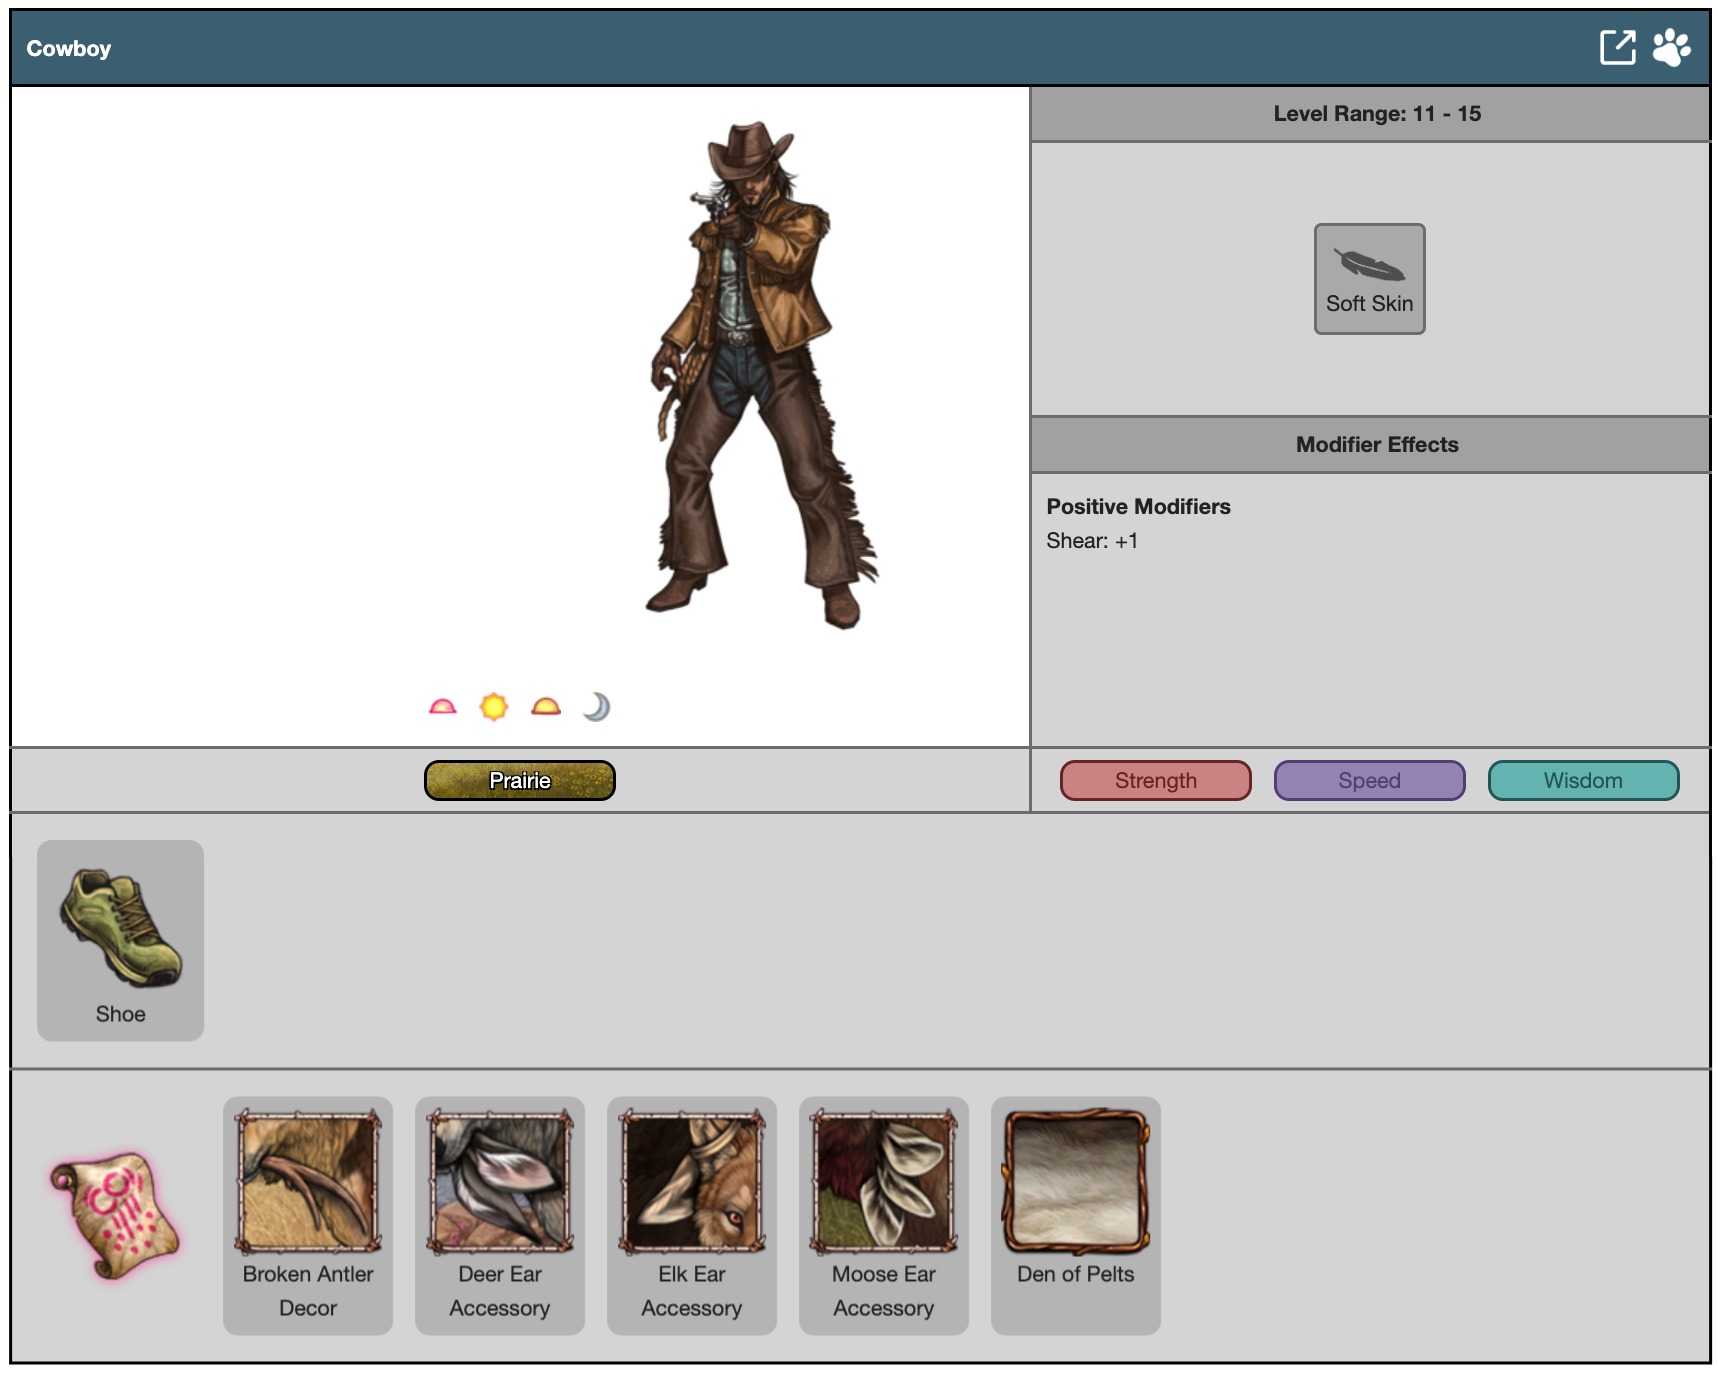
Task: Select the sun daytime icon
Action: pyautogui.click(x=494, y=707)
